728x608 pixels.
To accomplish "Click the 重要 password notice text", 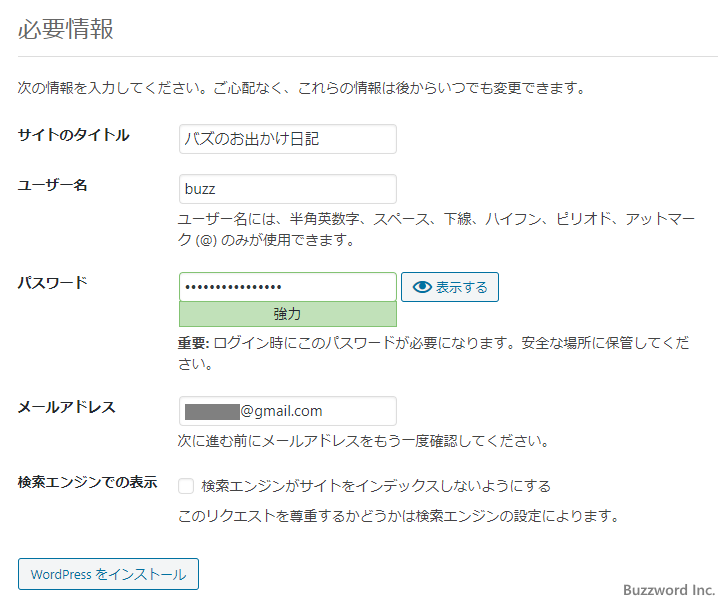I will [x=434, y=353].
